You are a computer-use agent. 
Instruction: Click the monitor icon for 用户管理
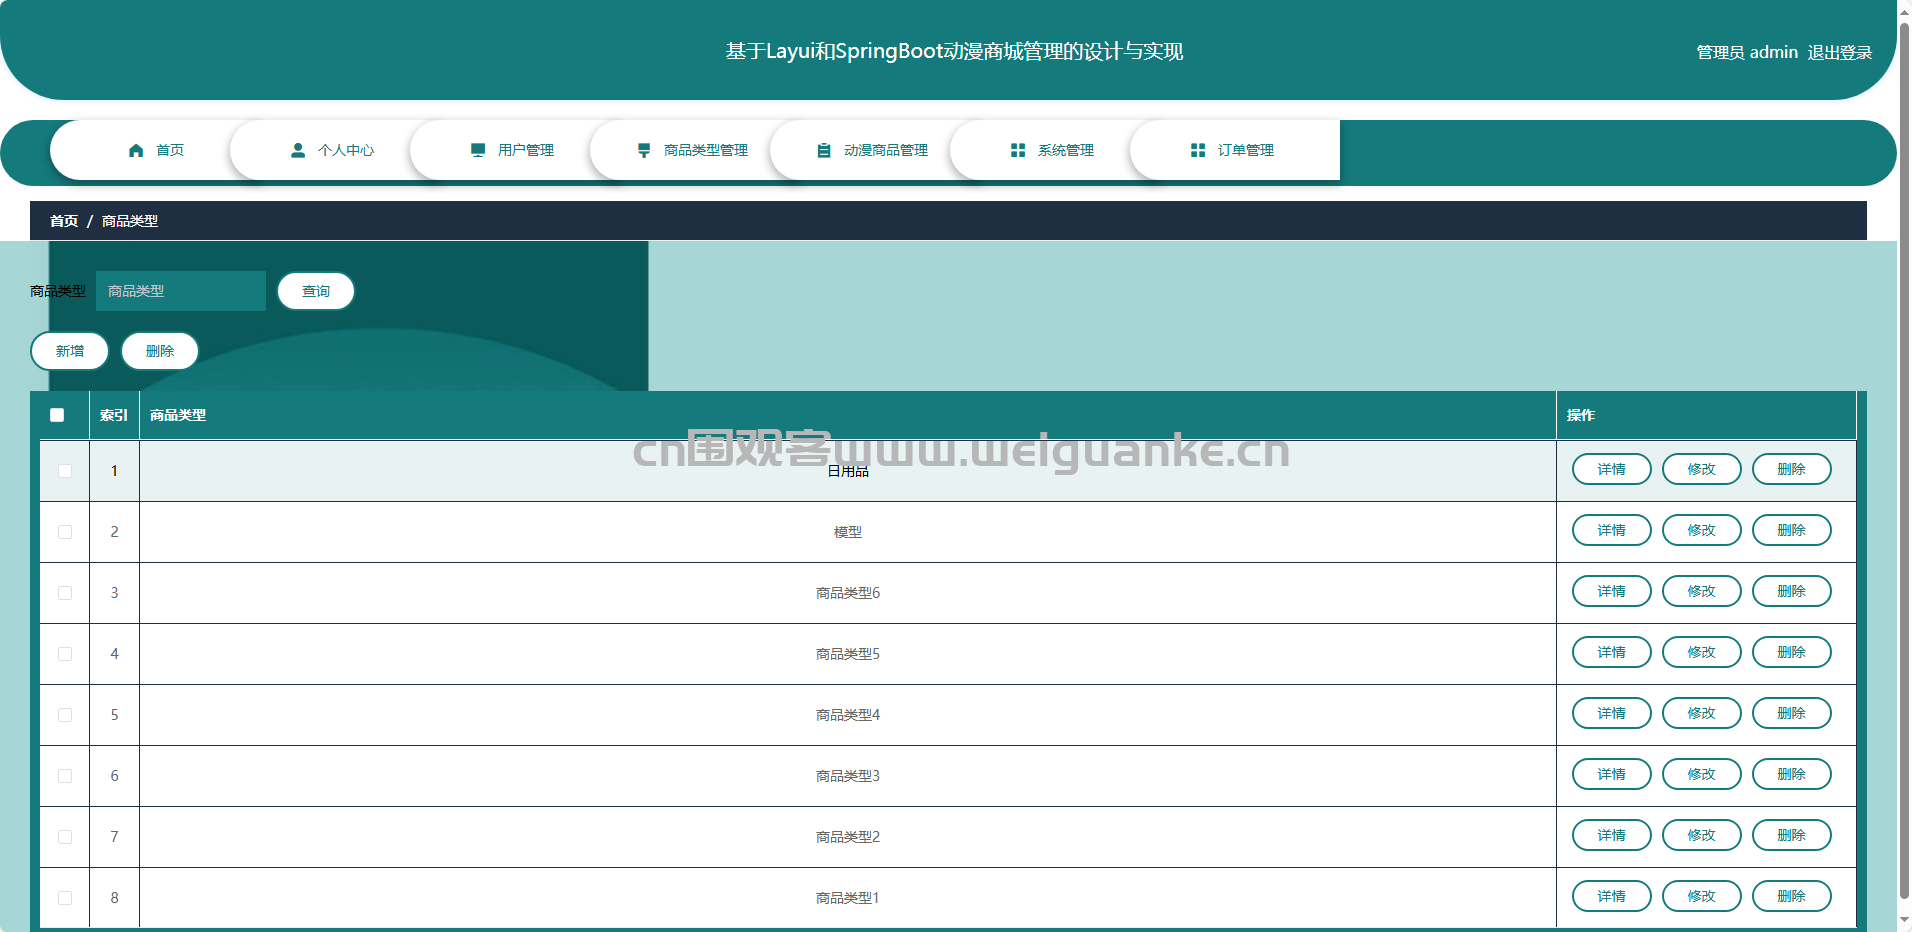pos(478,150)
